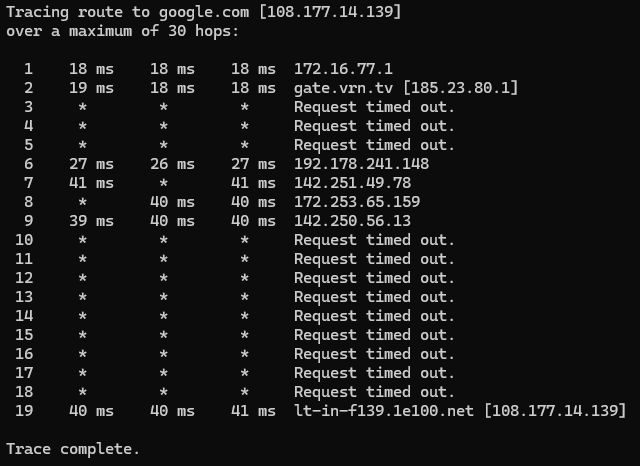Click the IP address 172.16.77.1
The height and width of the screenshot is (466, 640).
pyautogui.click(x=343, y=69)
